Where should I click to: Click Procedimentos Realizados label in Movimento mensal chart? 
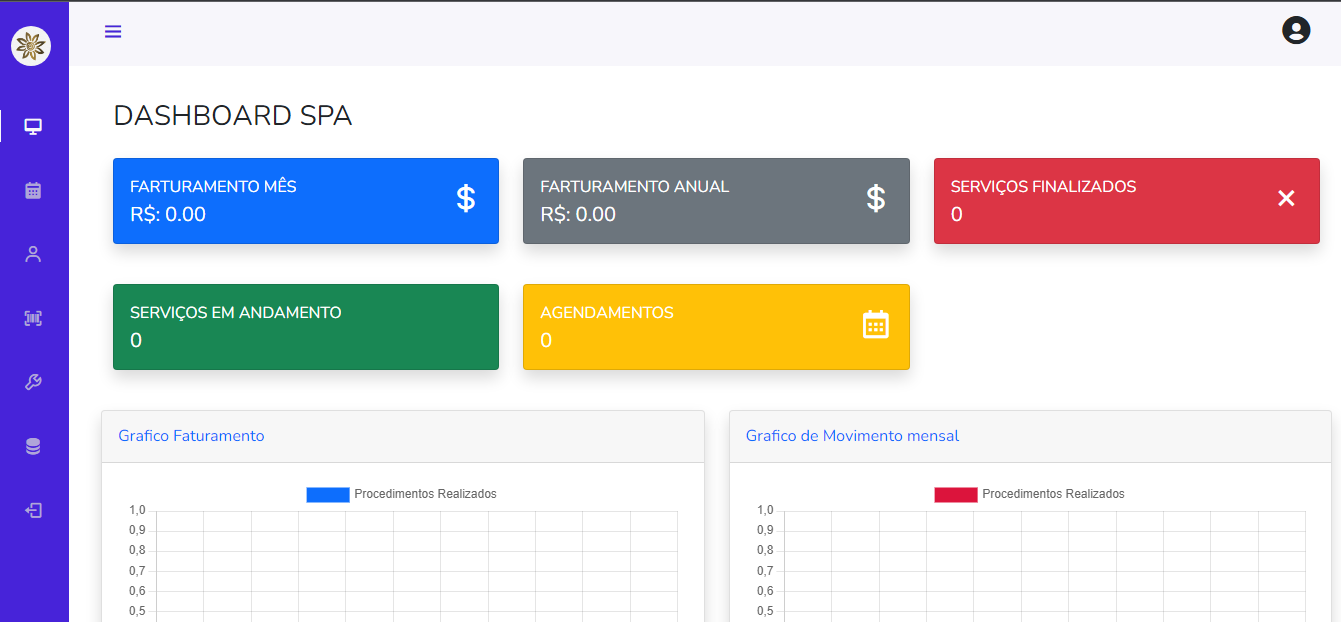point(1053,494)
